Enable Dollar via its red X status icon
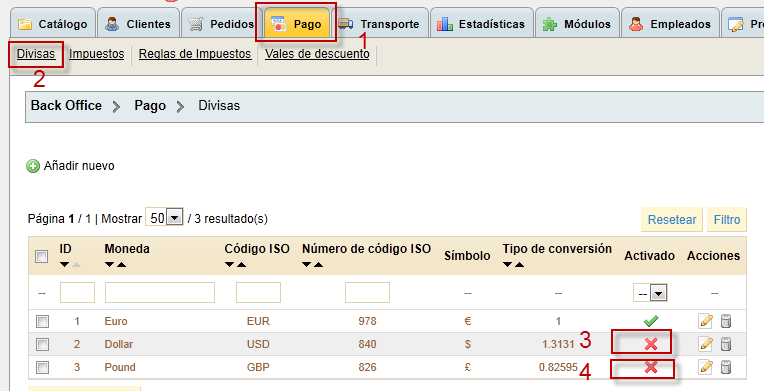Screen dimensions: 764x391 point(650,344)
